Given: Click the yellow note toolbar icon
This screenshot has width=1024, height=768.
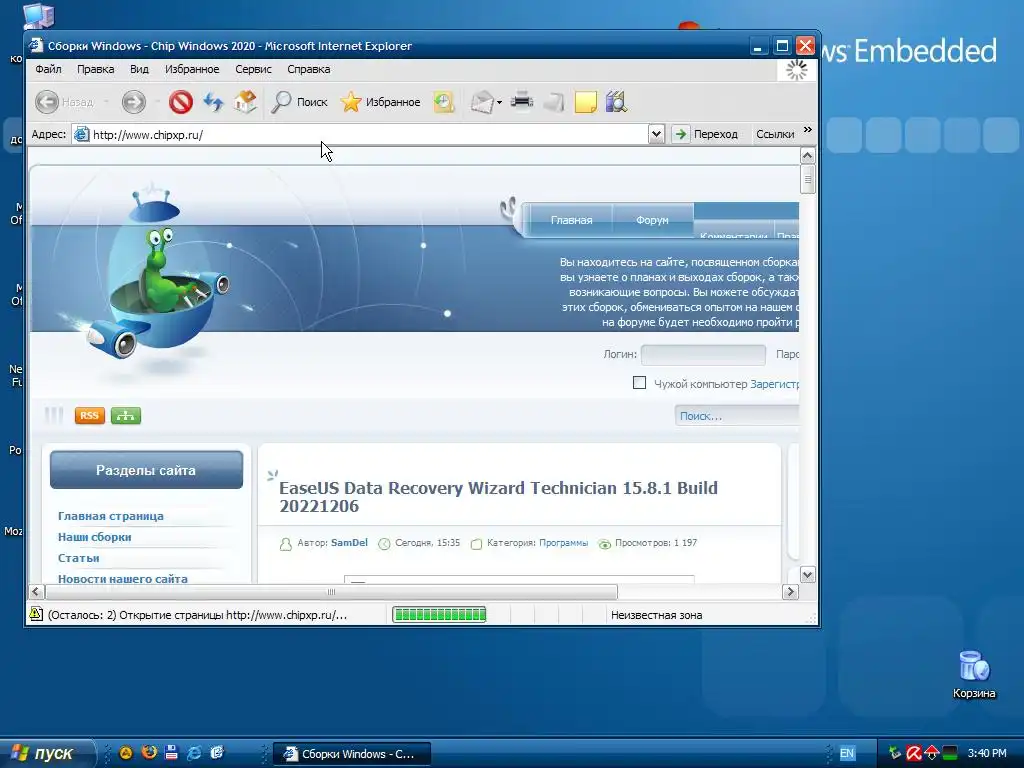Looking at the screenshot, I should point(585,102).
